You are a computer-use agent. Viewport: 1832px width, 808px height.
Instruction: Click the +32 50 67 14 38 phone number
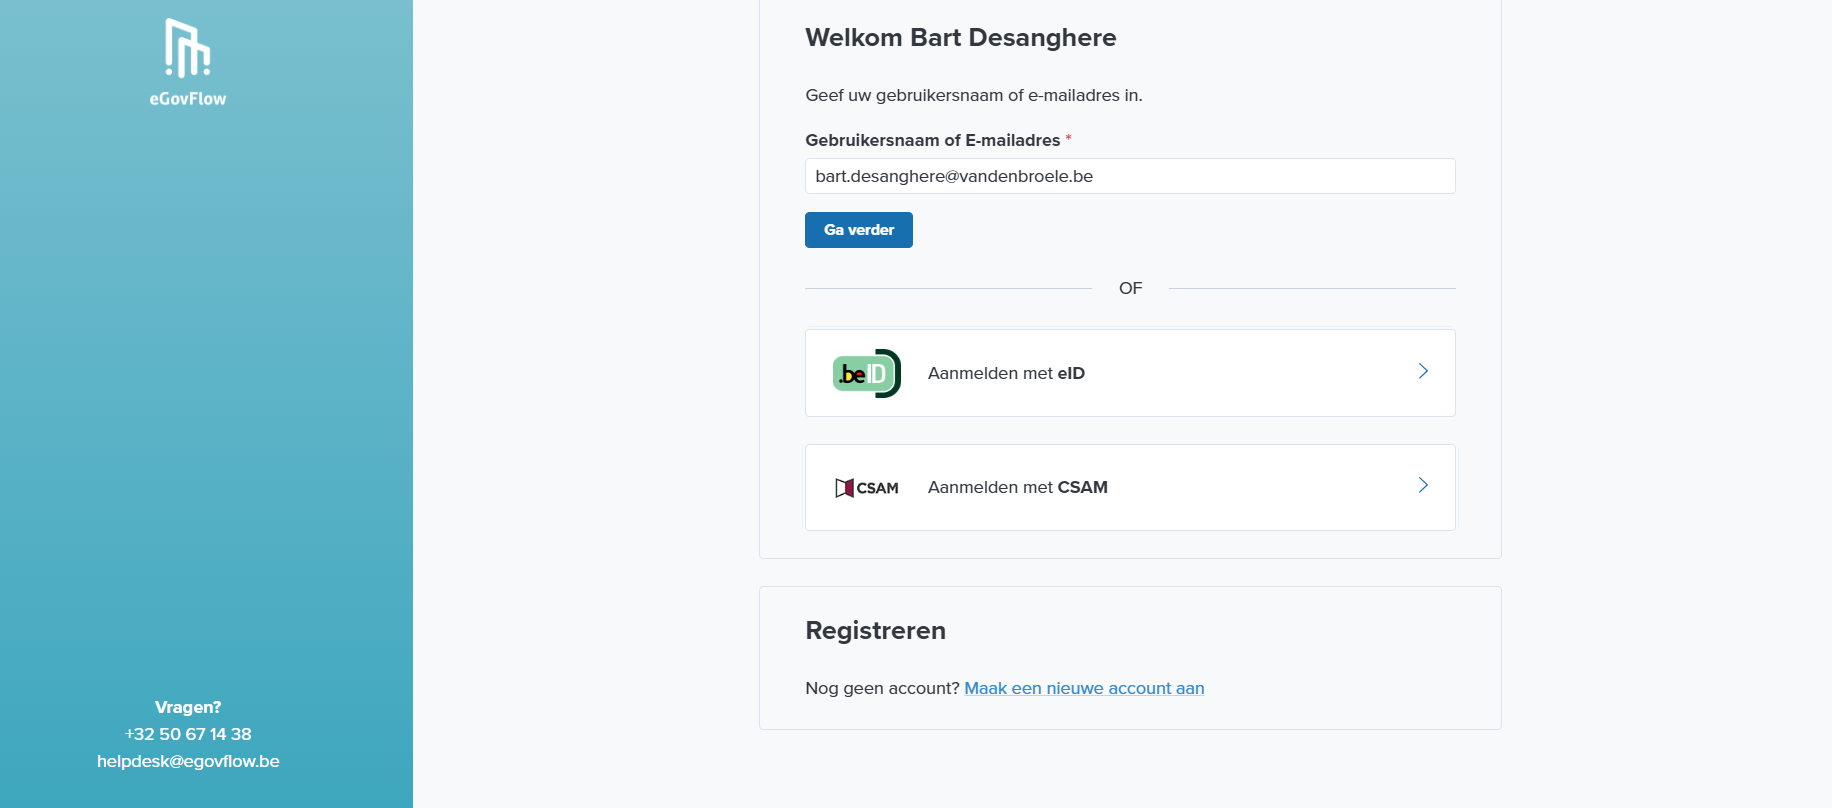pyautogui.click(x=188, y=734)
